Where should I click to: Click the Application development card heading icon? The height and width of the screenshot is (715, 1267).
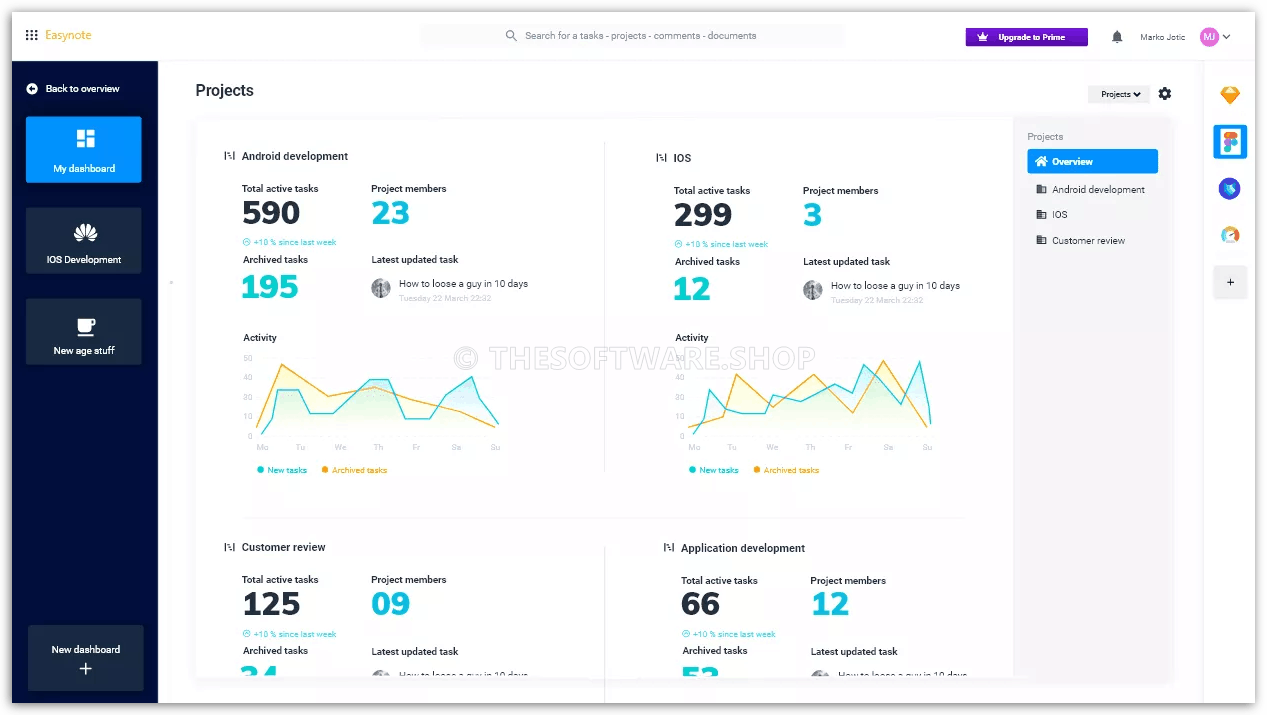pyautogui.click(x=668, y=548)
